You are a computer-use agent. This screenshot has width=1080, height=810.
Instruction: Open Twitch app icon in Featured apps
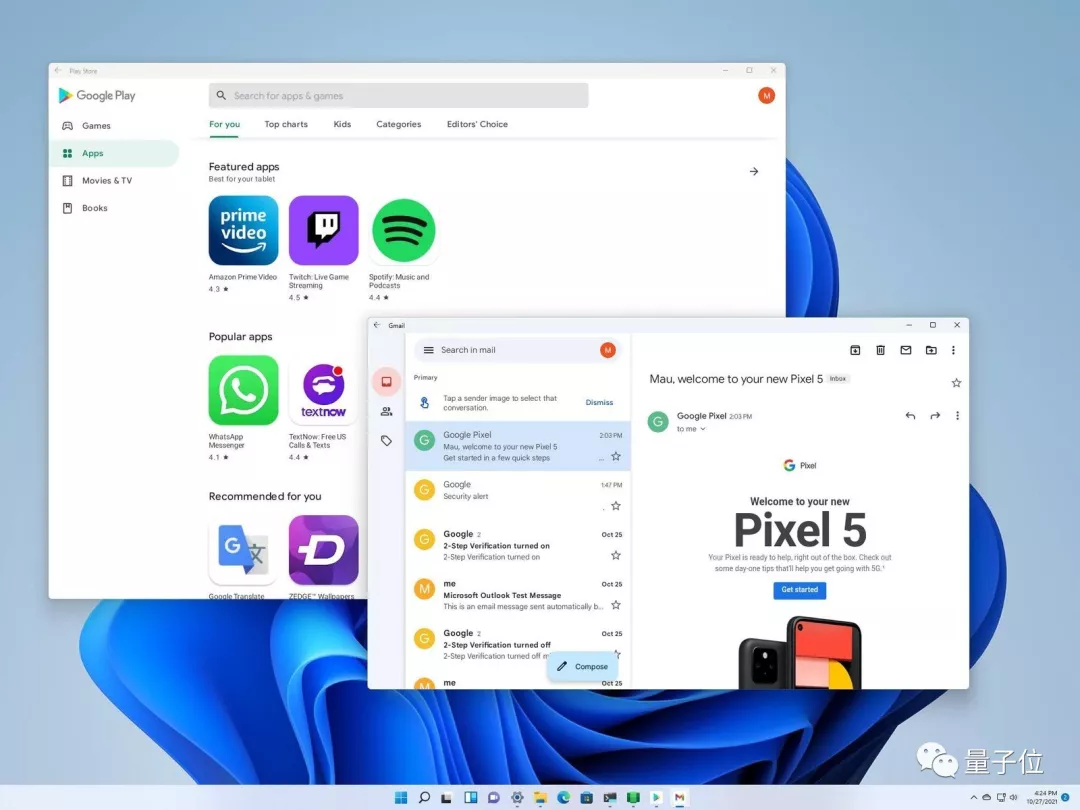323,230
